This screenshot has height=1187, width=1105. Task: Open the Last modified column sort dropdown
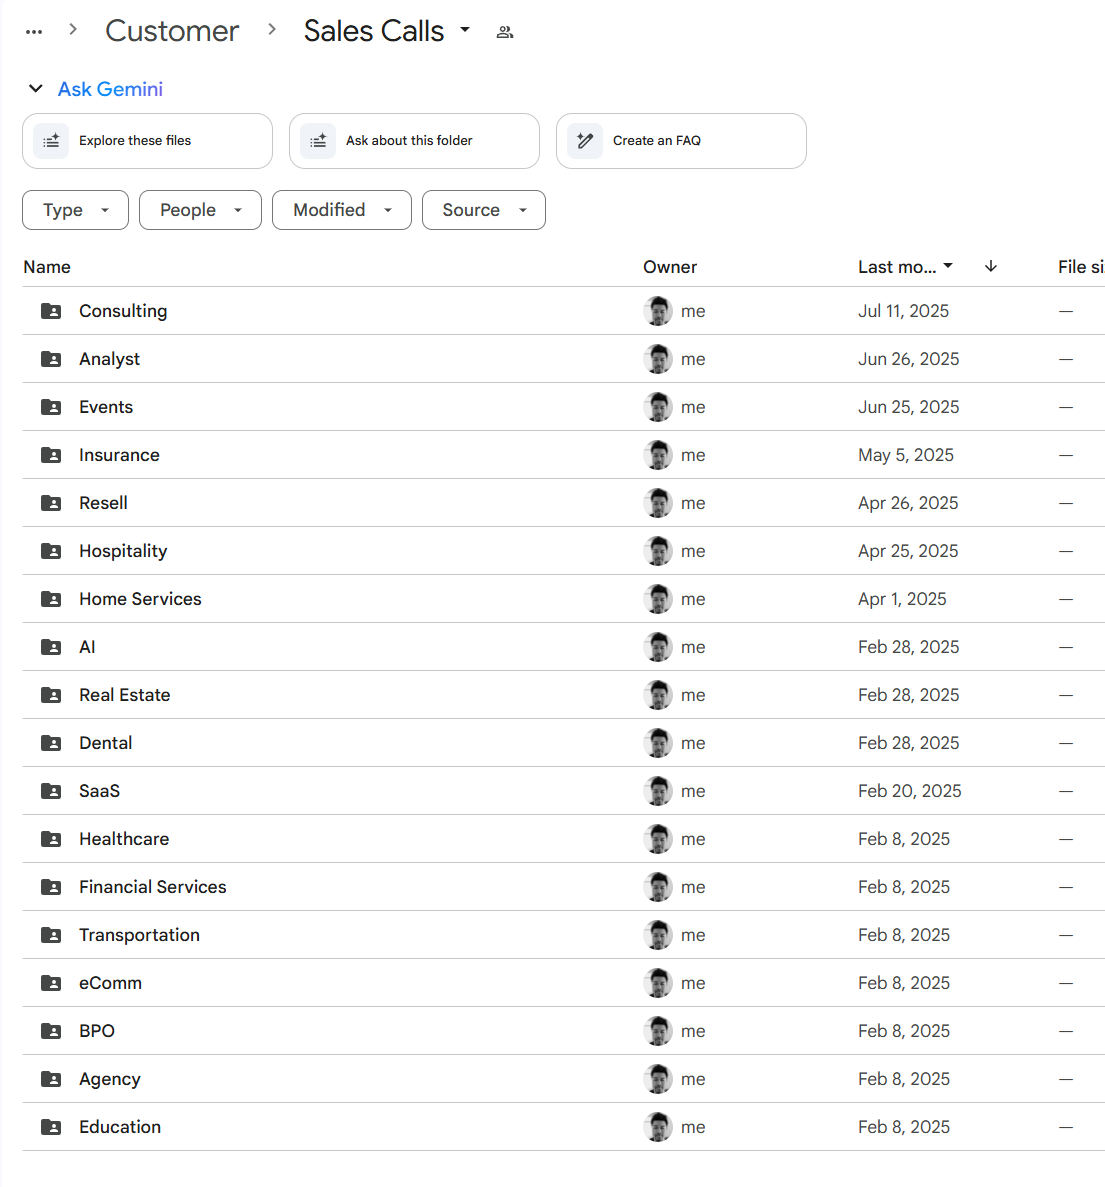pos(905,266)
